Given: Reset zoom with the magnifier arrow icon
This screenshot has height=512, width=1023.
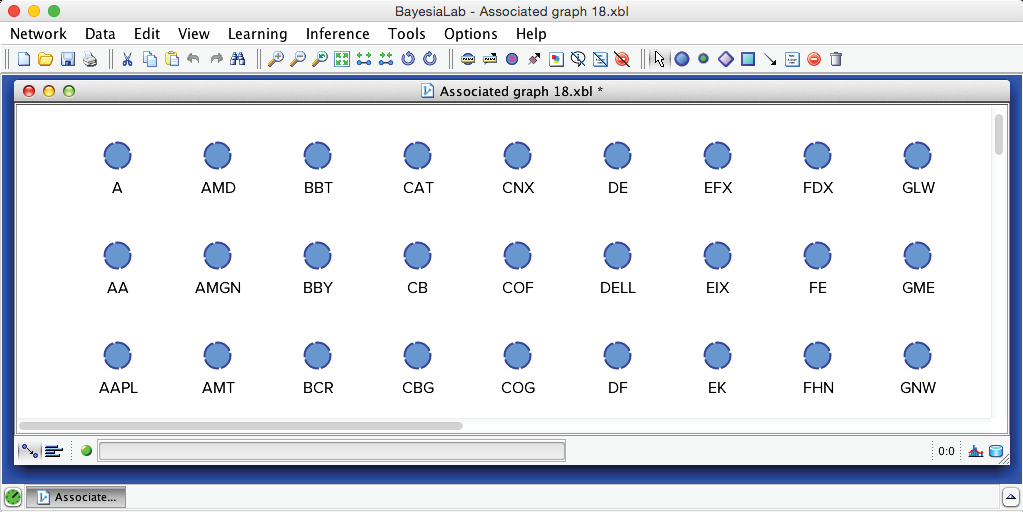Looking at the screenshot, I should 320,59.
